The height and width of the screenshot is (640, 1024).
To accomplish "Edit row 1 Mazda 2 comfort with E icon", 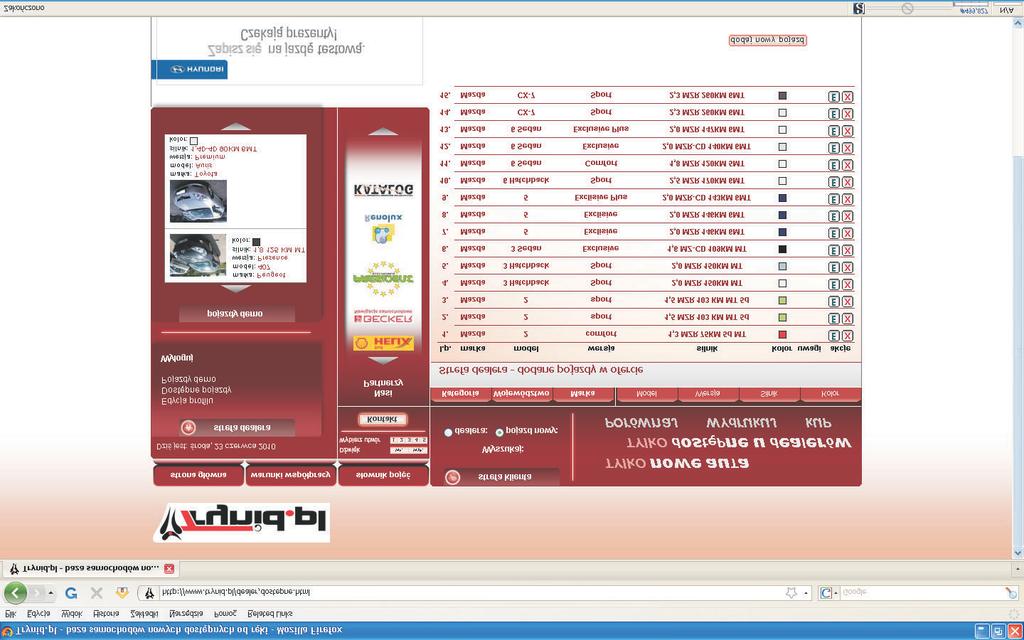I will (833, 335).
